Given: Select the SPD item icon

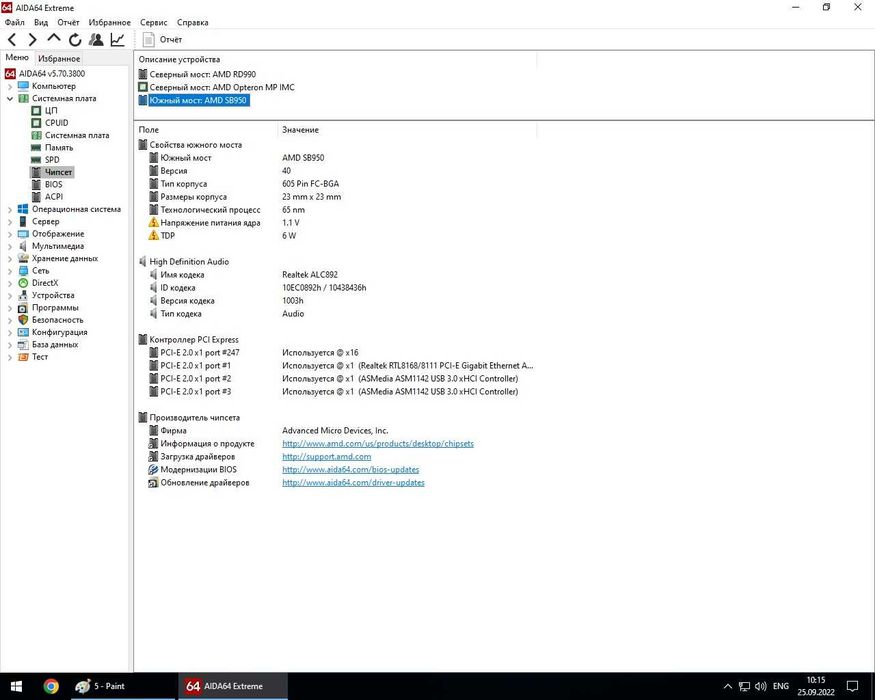Looking at the screenshot, I should click(36, 160).
